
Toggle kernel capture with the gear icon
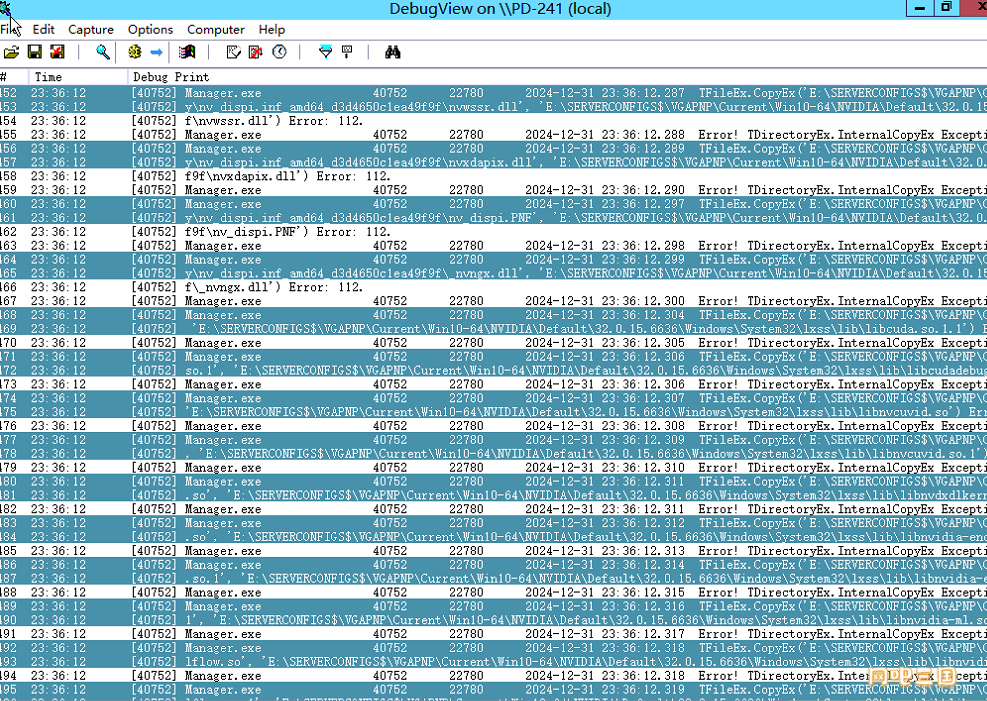pos(135,52)
